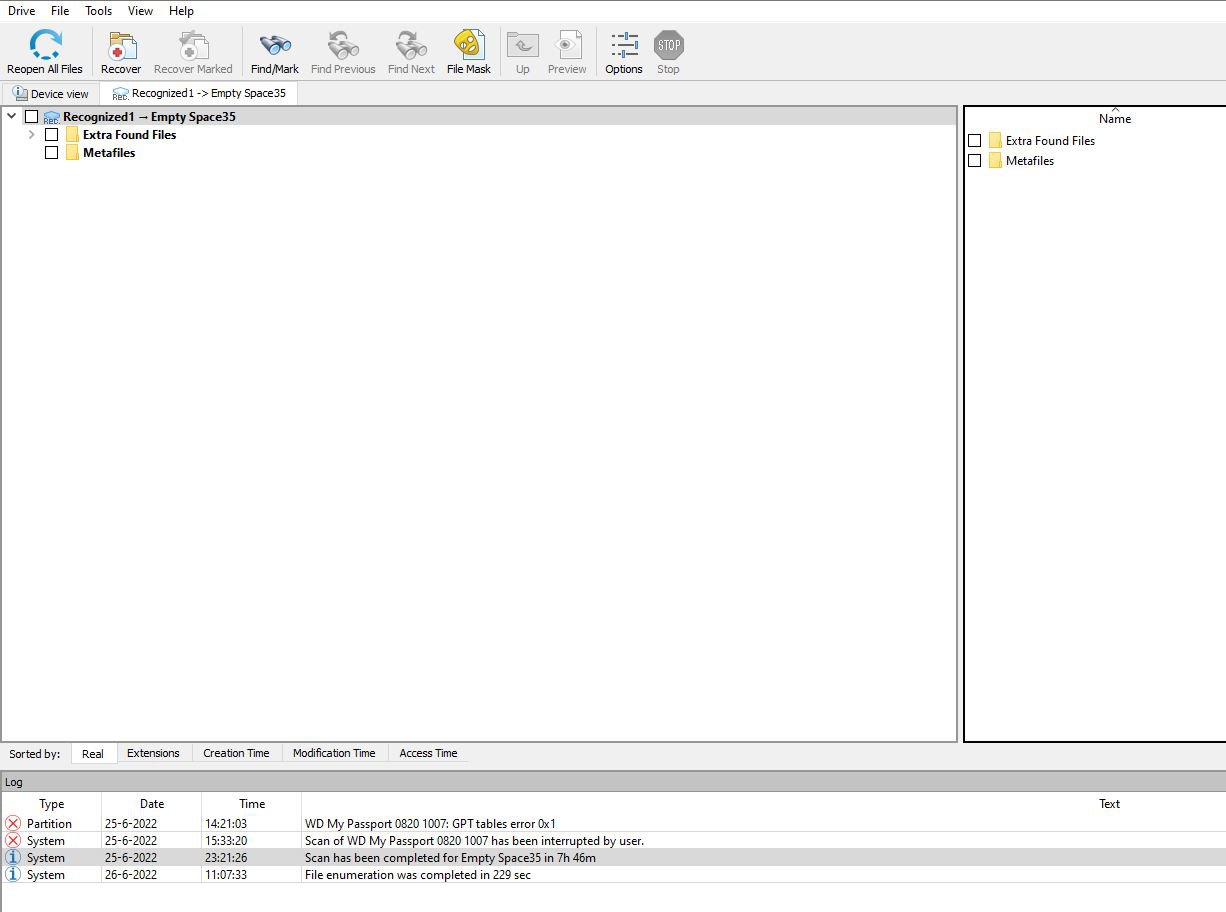Click the Find Previous icon

[343, 45]
